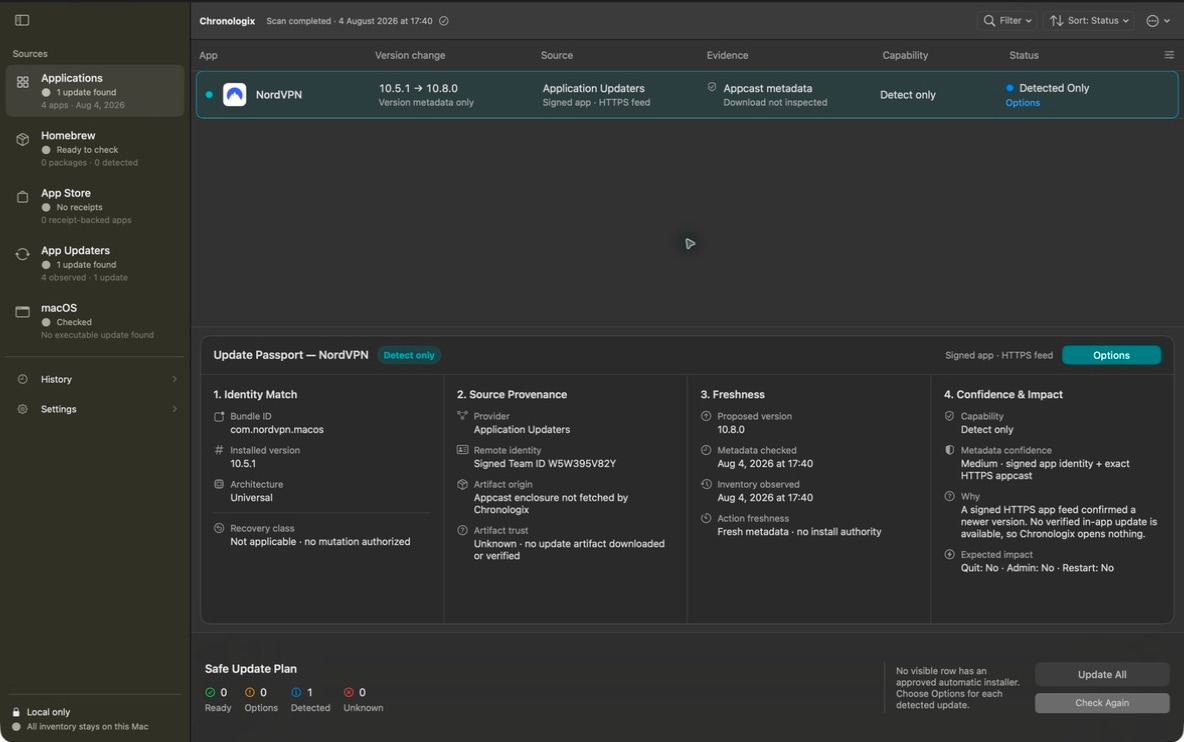This screenshot has width=1184, height=742.
Task: Click the Detect only badge in passport
Action: pos(409,355)
